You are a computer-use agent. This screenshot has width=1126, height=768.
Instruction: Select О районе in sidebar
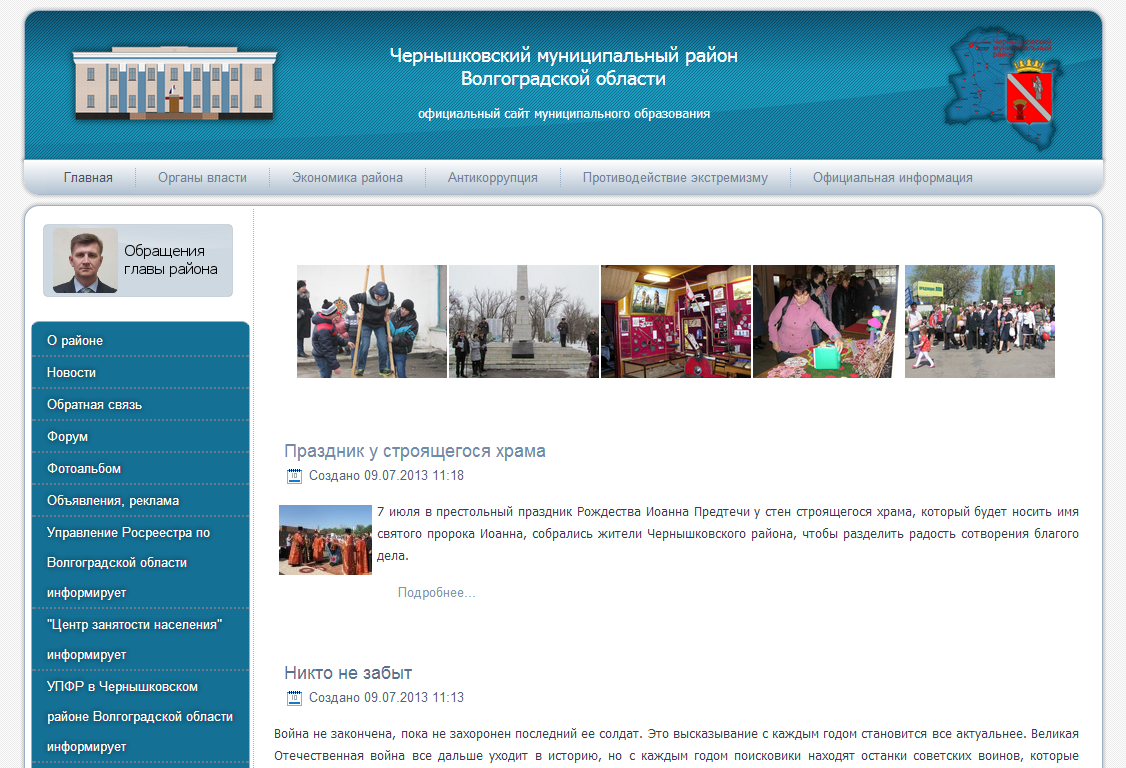point(141,341)
